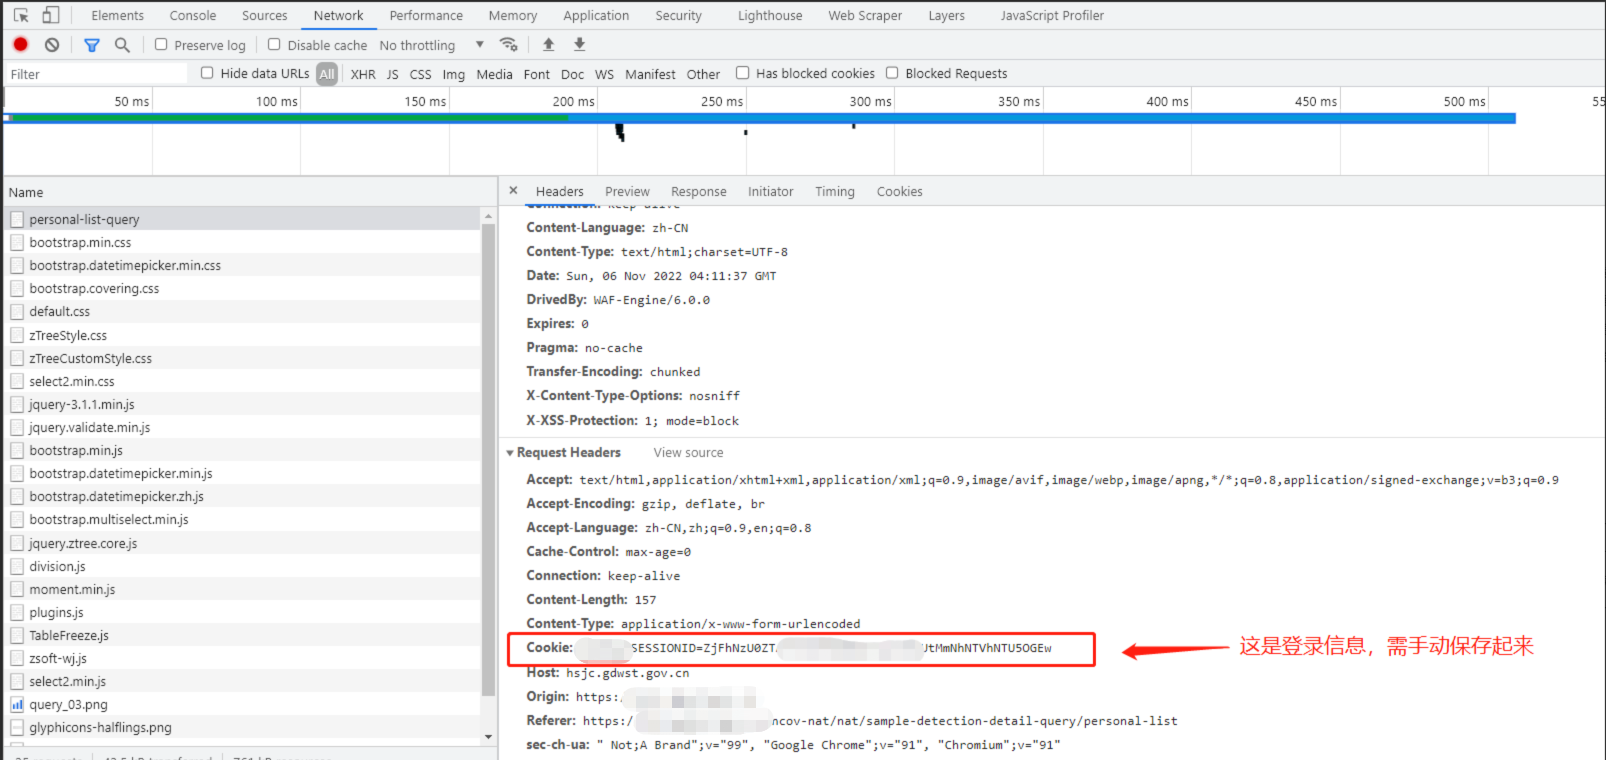Open the Application panel tab
This screenshot has height=760, width=1606.
tap(596, 15)
